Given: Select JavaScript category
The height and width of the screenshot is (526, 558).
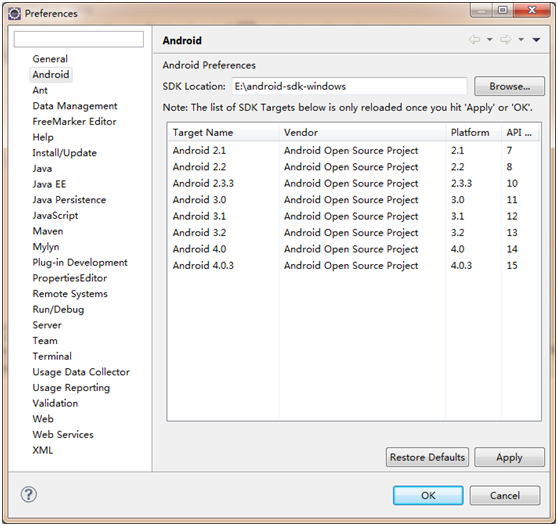Looking at the screenshot, I should point(55,215).
